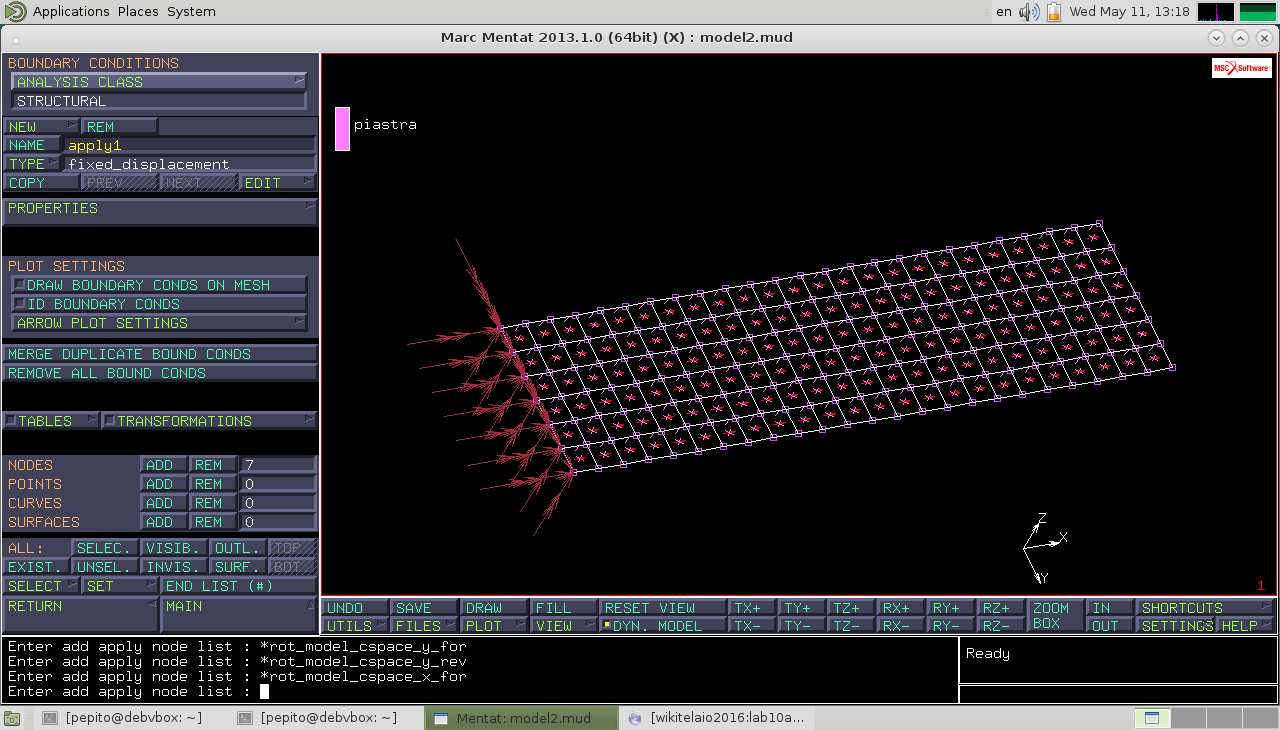This screenshot has height=730, width=1280.
Task: Click the NAME field containing apply1
Action: tap(190, 145)
